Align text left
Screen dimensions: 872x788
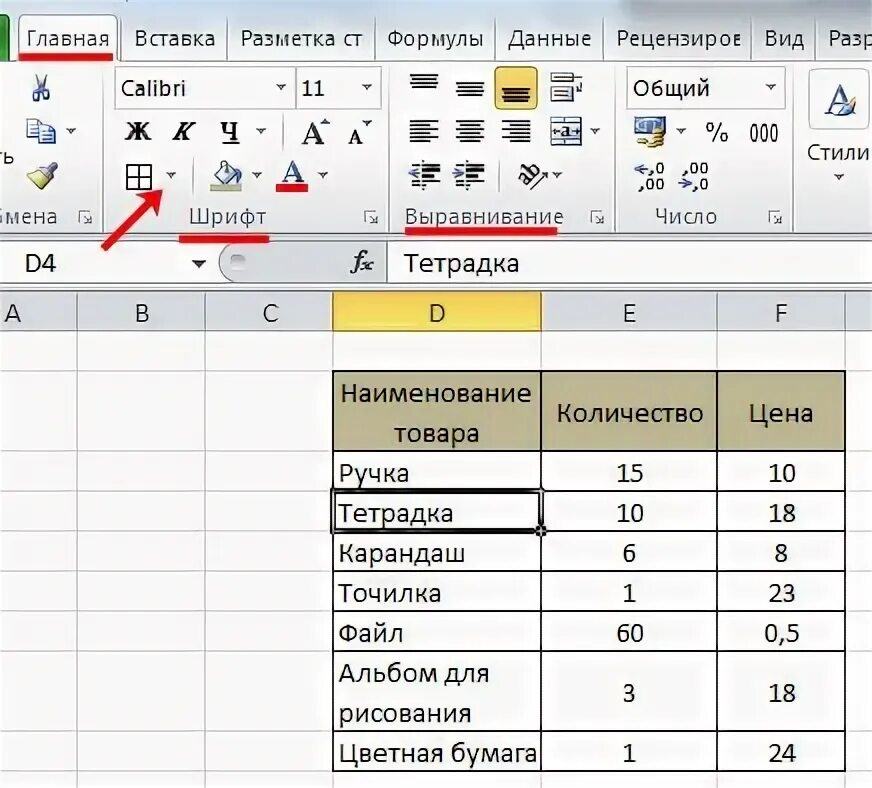pyautogui.click(x=424, y=132)
